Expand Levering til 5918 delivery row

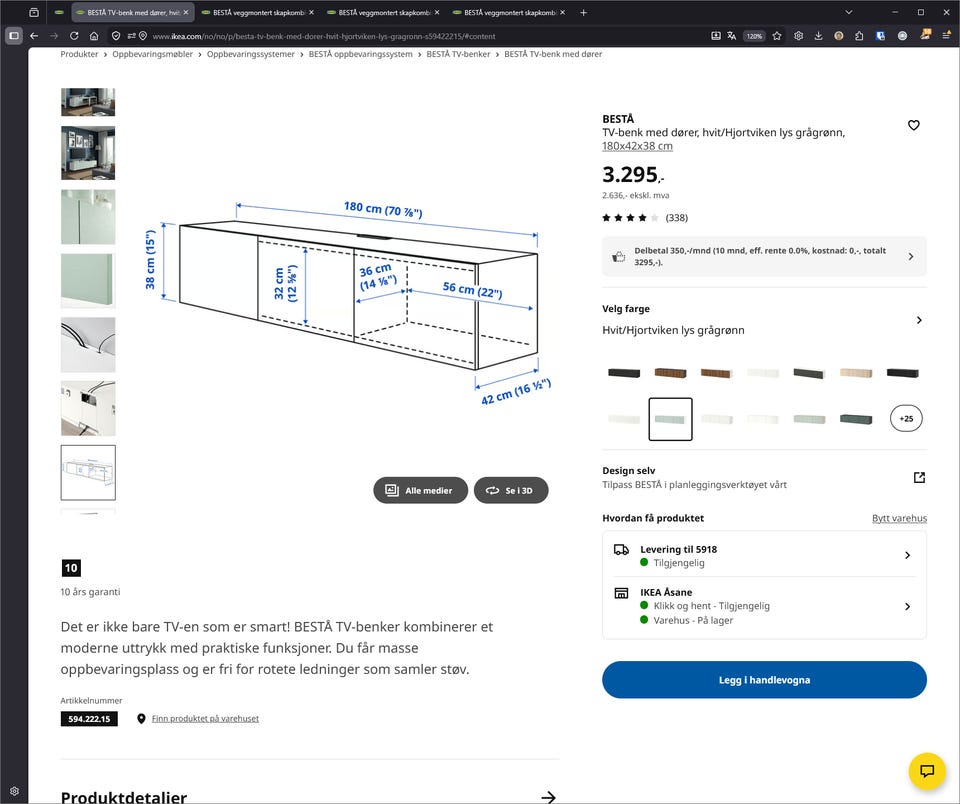click(764, 555)
